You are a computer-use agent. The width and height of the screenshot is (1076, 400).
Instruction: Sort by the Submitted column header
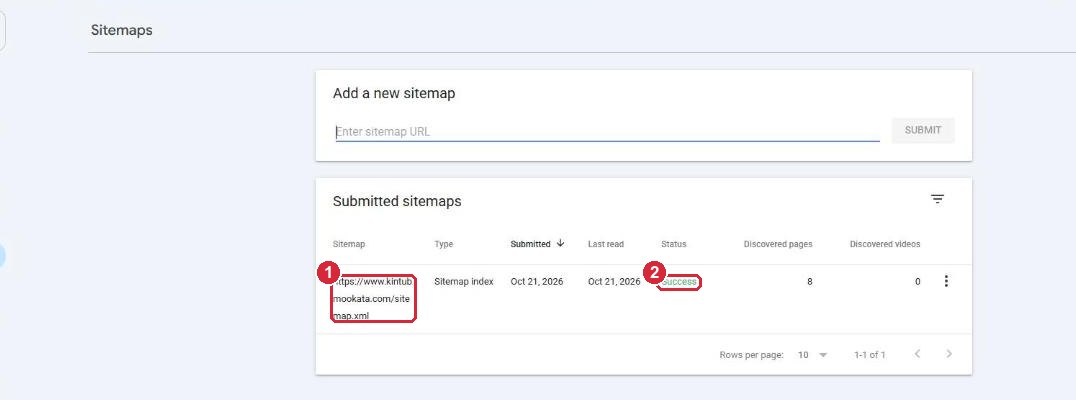coord(530,244)
